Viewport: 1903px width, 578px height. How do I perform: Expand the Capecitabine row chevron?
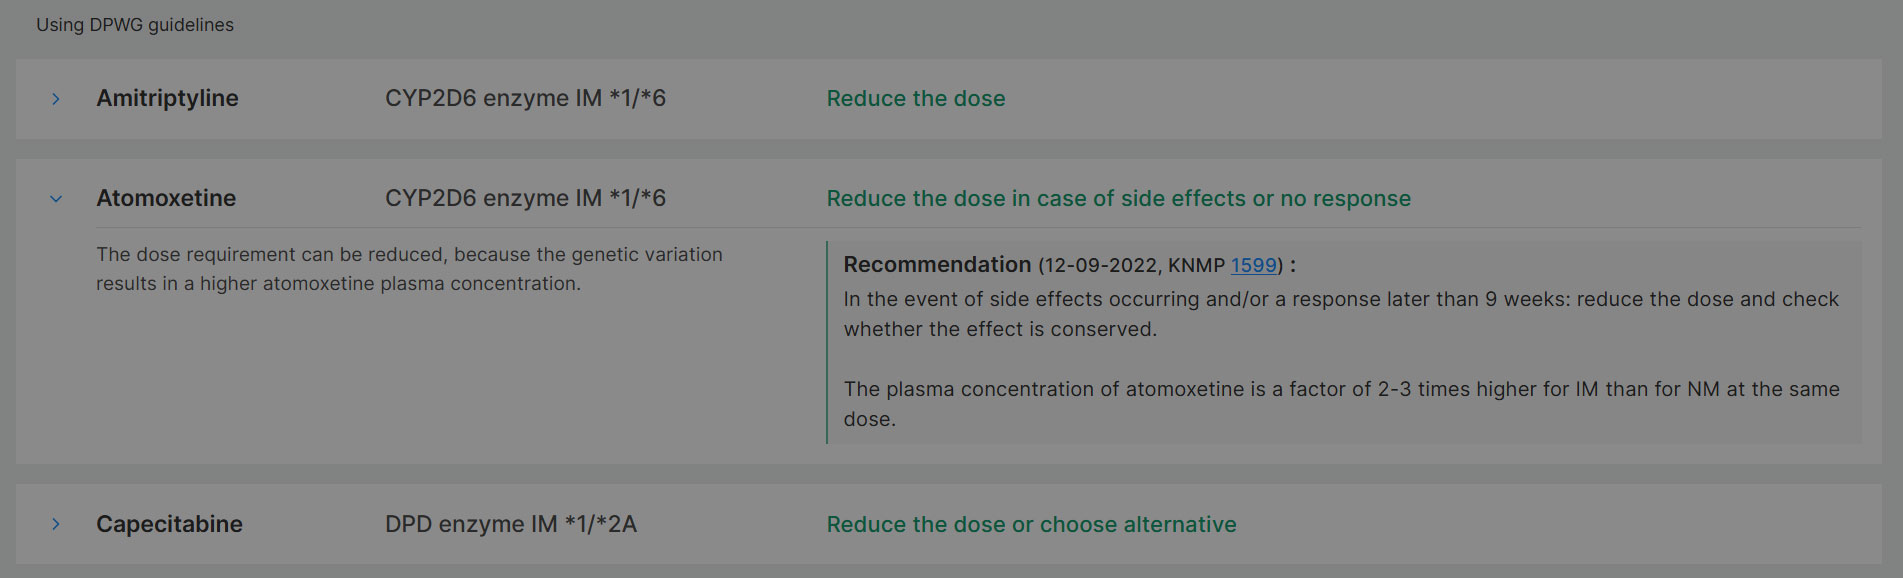tap(56, 524)
